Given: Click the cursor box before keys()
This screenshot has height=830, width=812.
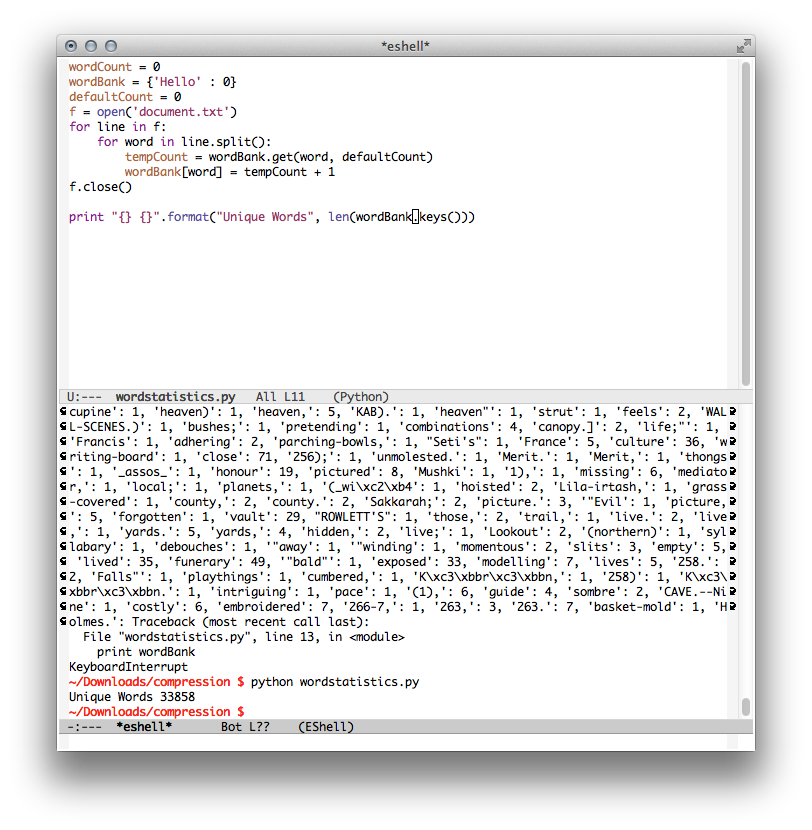Looking at the screenshot, I should coord(416,216).
